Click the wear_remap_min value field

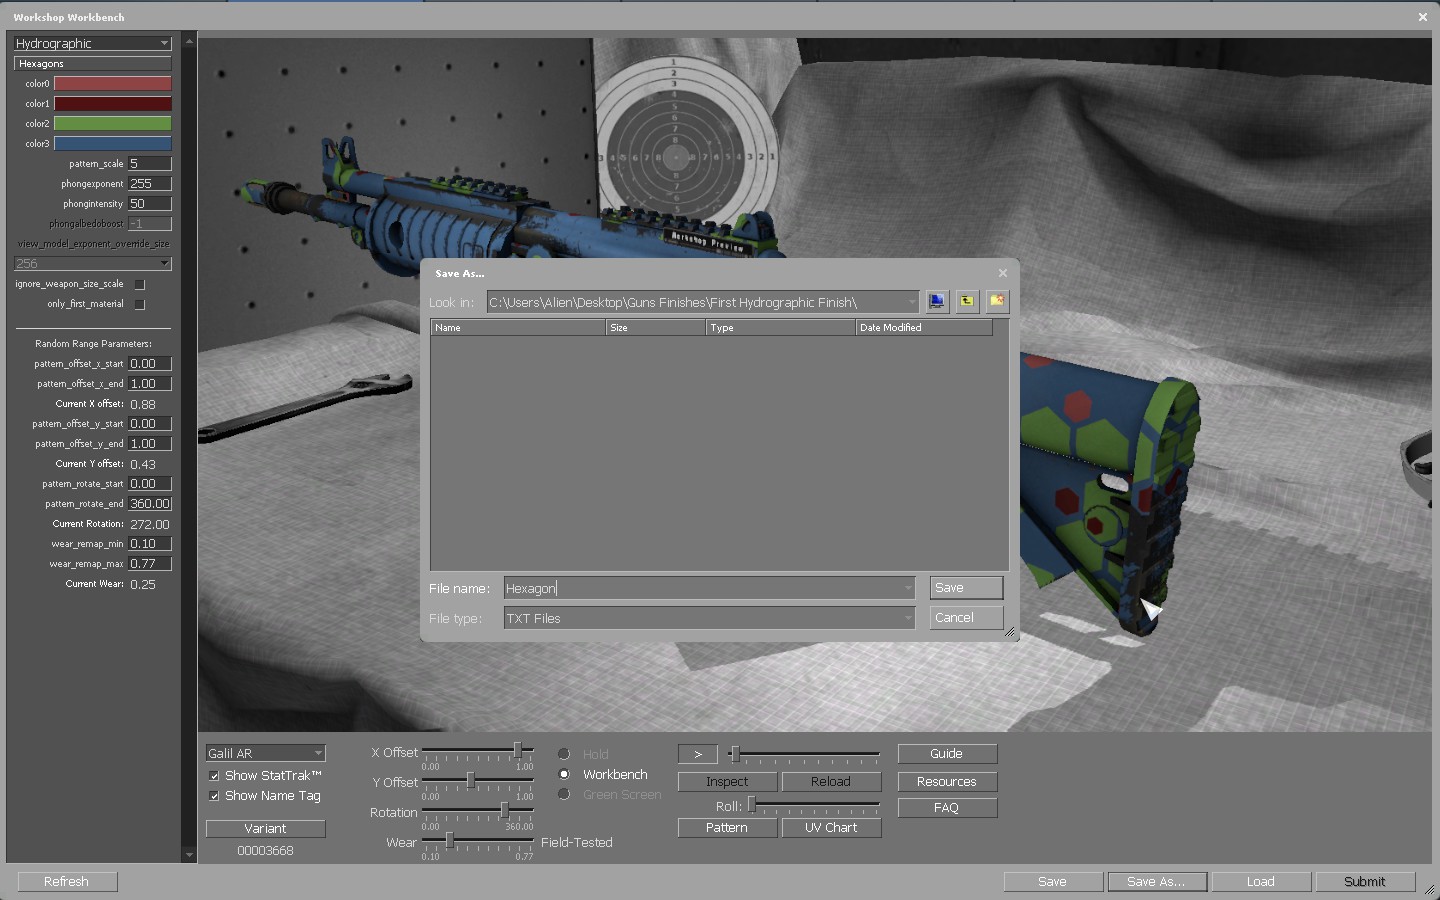[150, 544]
